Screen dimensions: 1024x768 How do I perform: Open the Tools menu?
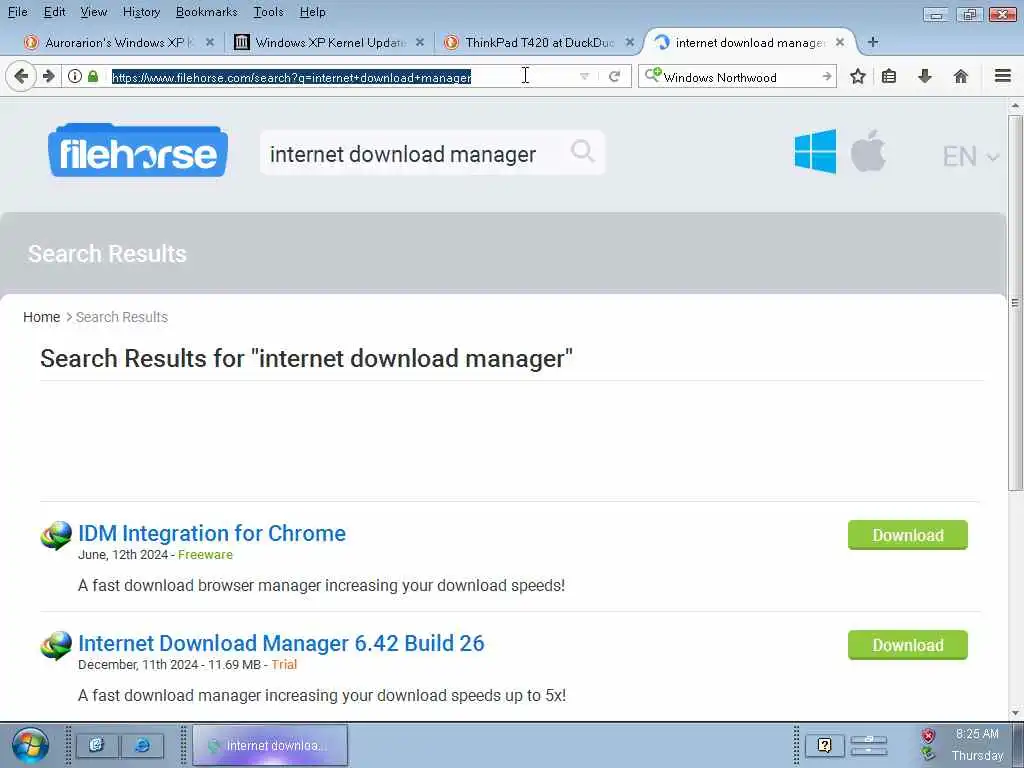tap(268, 12)
